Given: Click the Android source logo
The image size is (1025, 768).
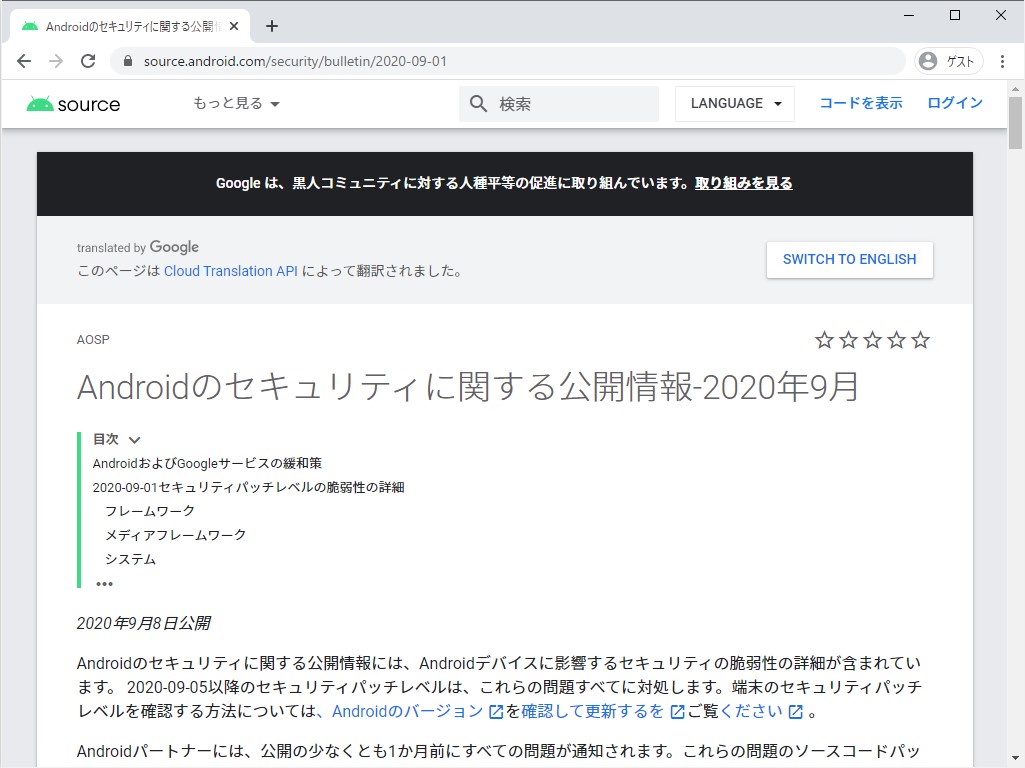Looking at the screenshot, I should (x=72, y=103).
